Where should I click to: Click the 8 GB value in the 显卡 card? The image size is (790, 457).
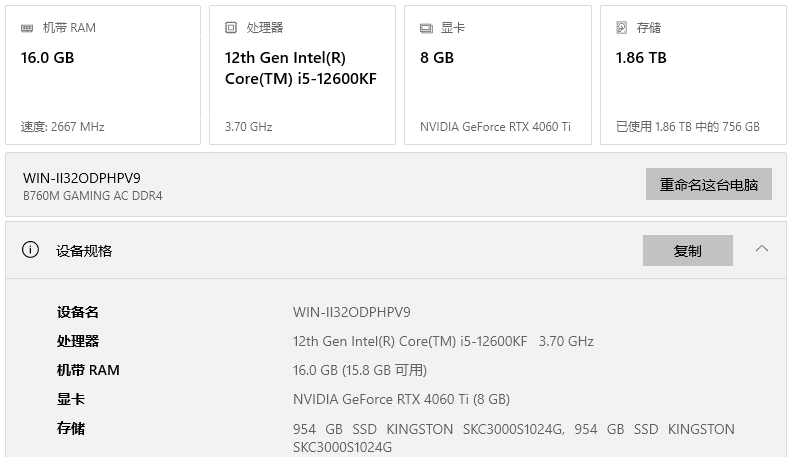tap(437, 58)
